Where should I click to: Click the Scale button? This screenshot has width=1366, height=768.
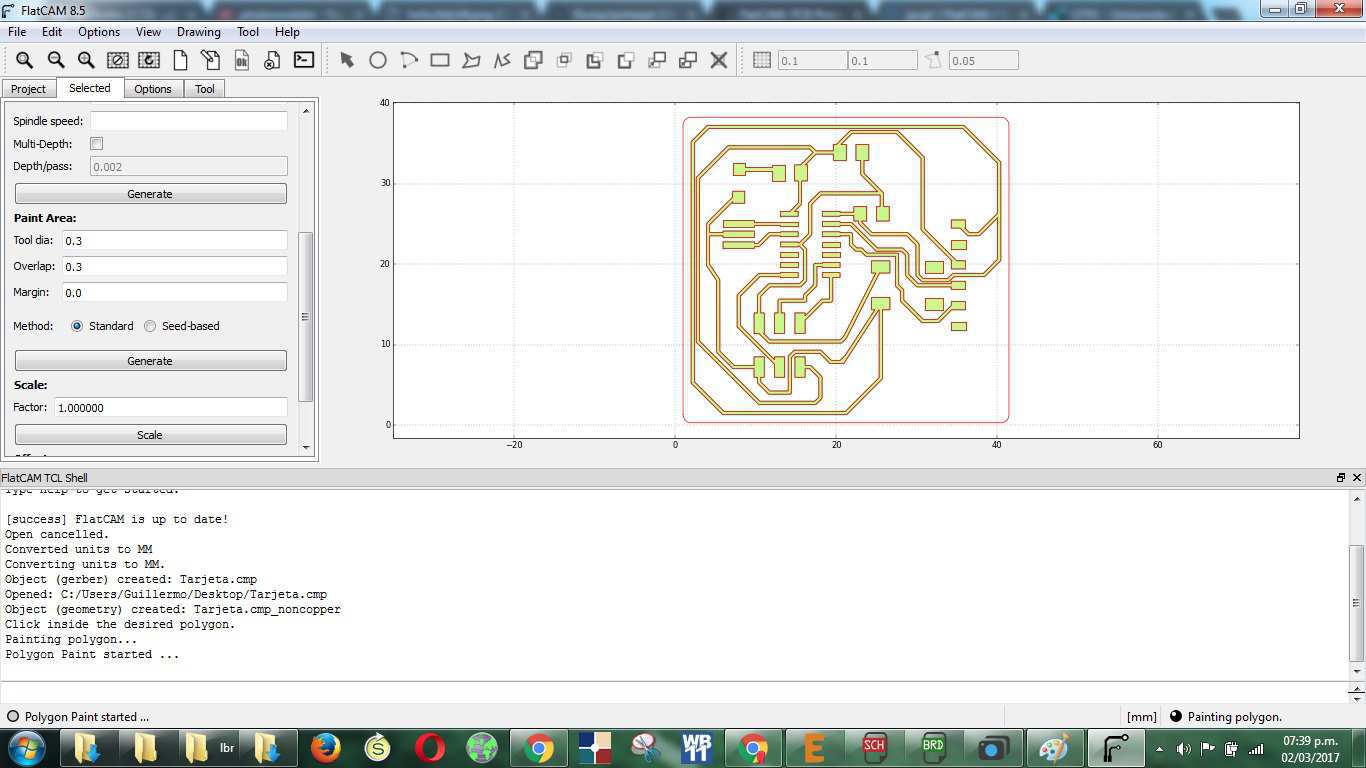[150, 435]
